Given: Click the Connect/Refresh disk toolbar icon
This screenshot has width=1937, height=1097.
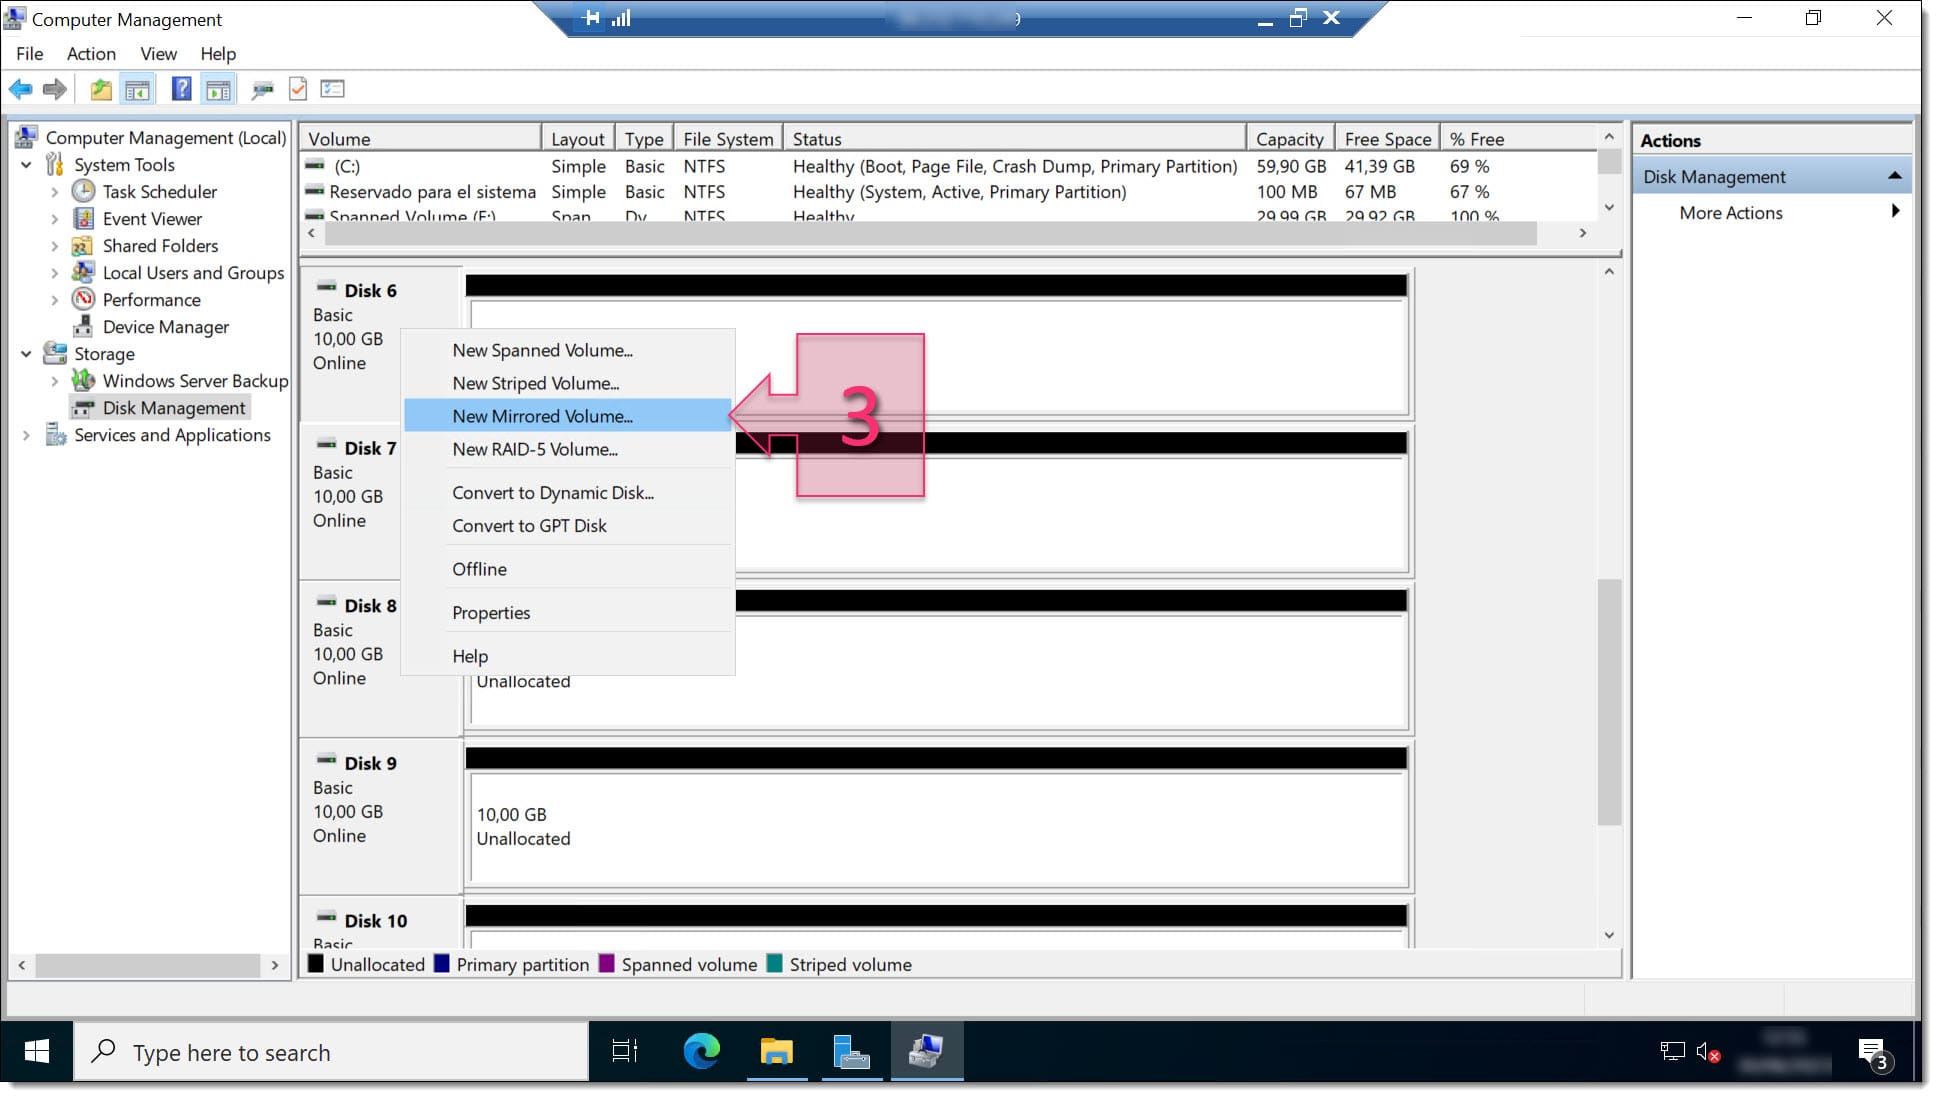Looking at the screenshot, I should 263,89.
